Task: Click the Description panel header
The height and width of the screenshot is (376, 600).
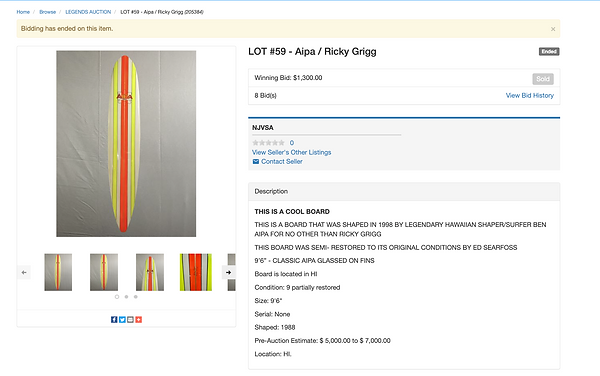Action: point(404,192)
